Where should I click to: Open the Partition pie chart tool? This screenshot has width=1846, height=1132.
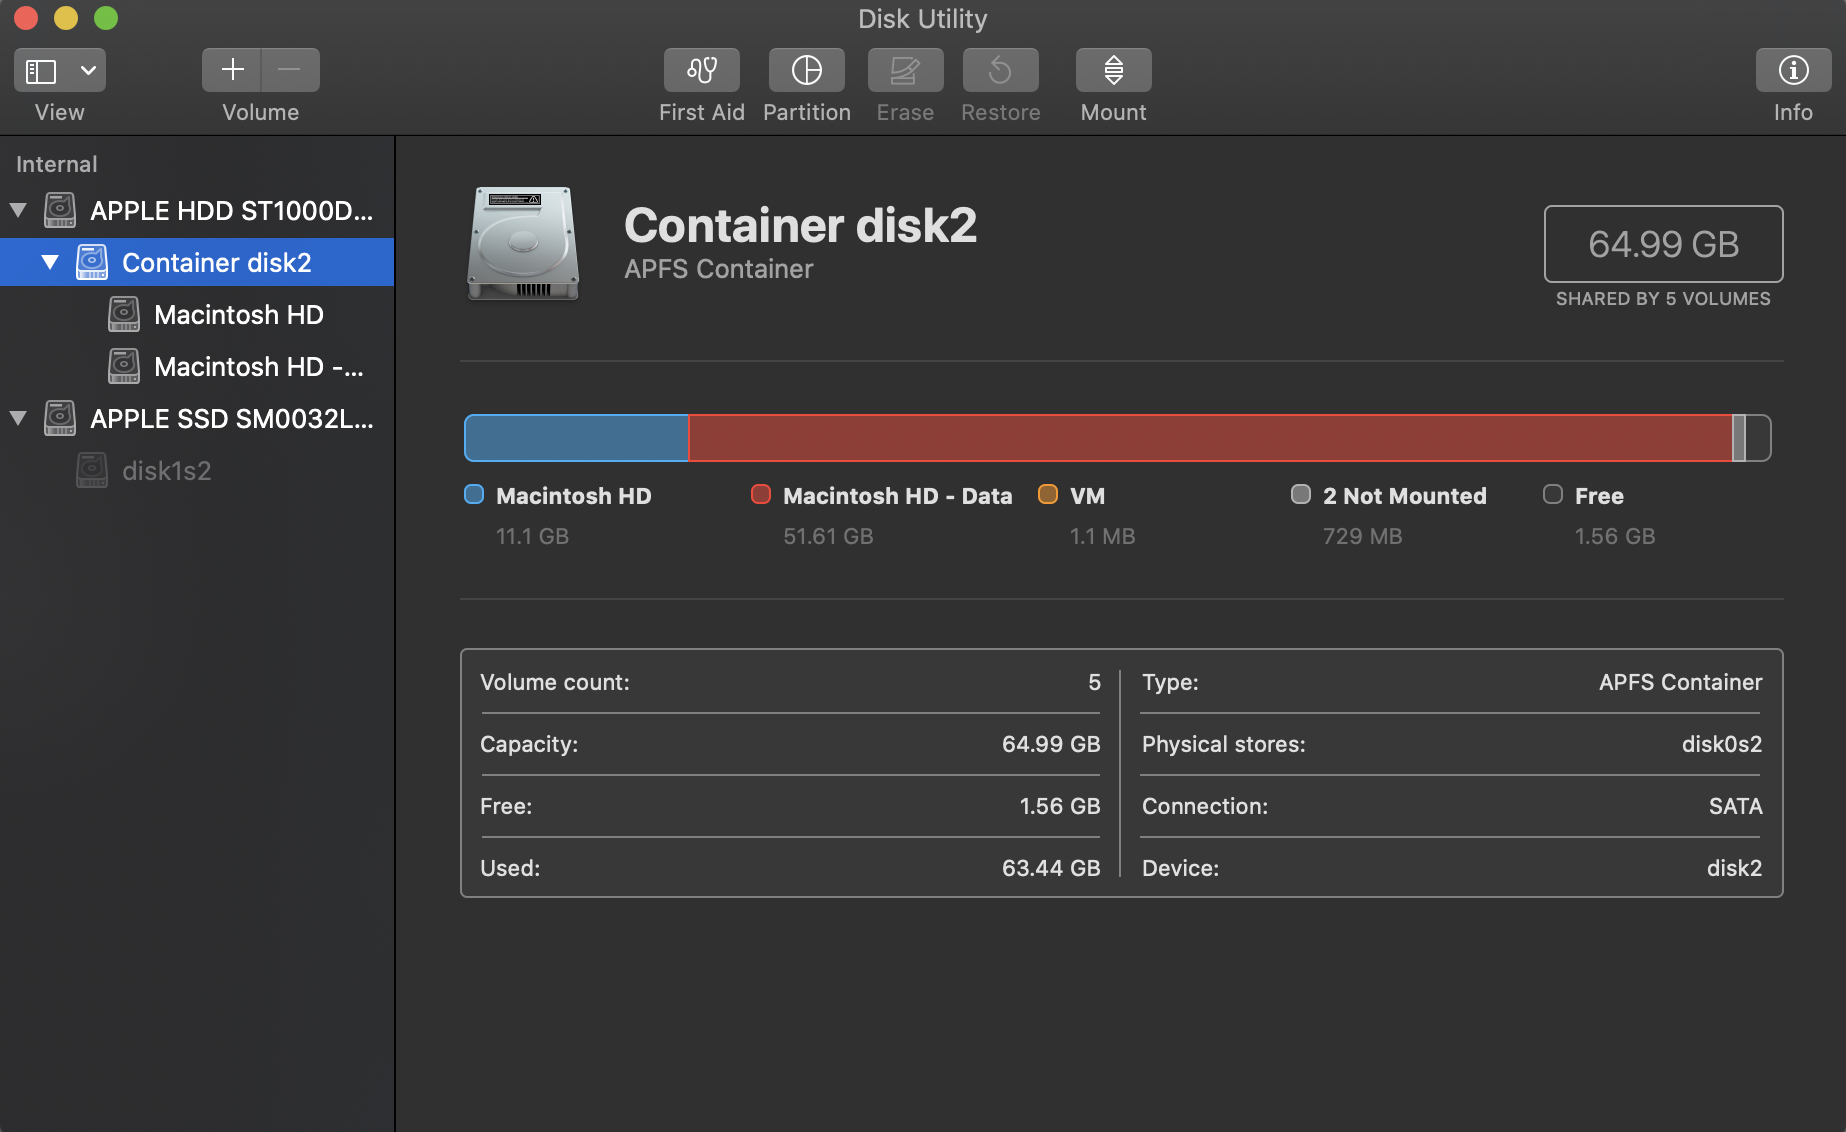[x=806, y=70]
